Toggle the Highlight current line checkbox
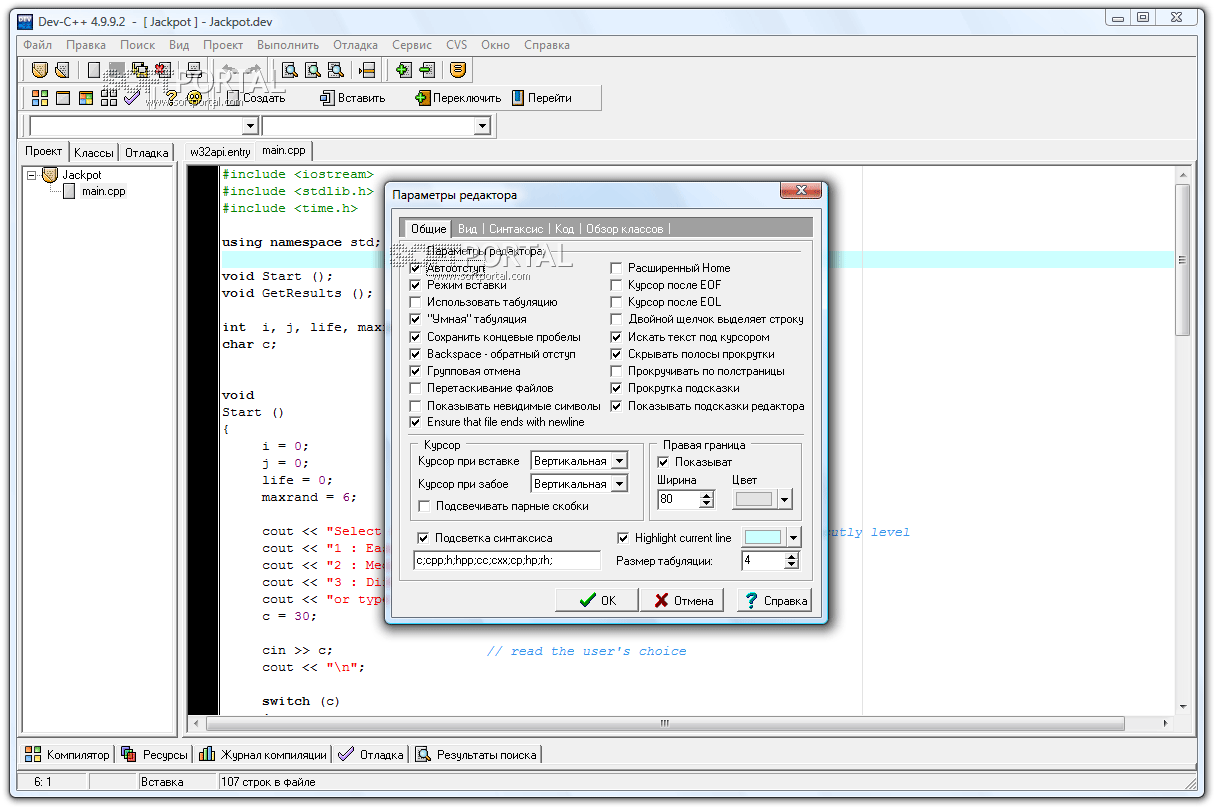Screen dimensions: 1218x812 (624, 538)
